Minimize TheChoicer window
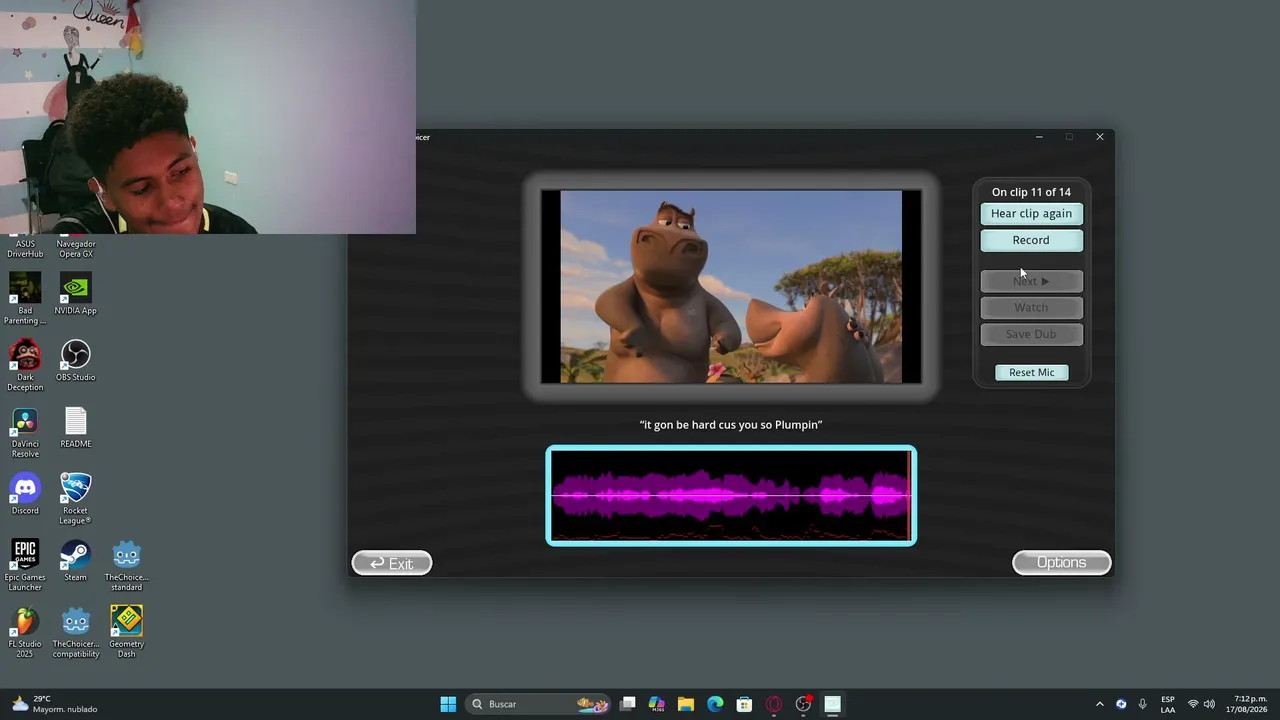 [1039, 137]
